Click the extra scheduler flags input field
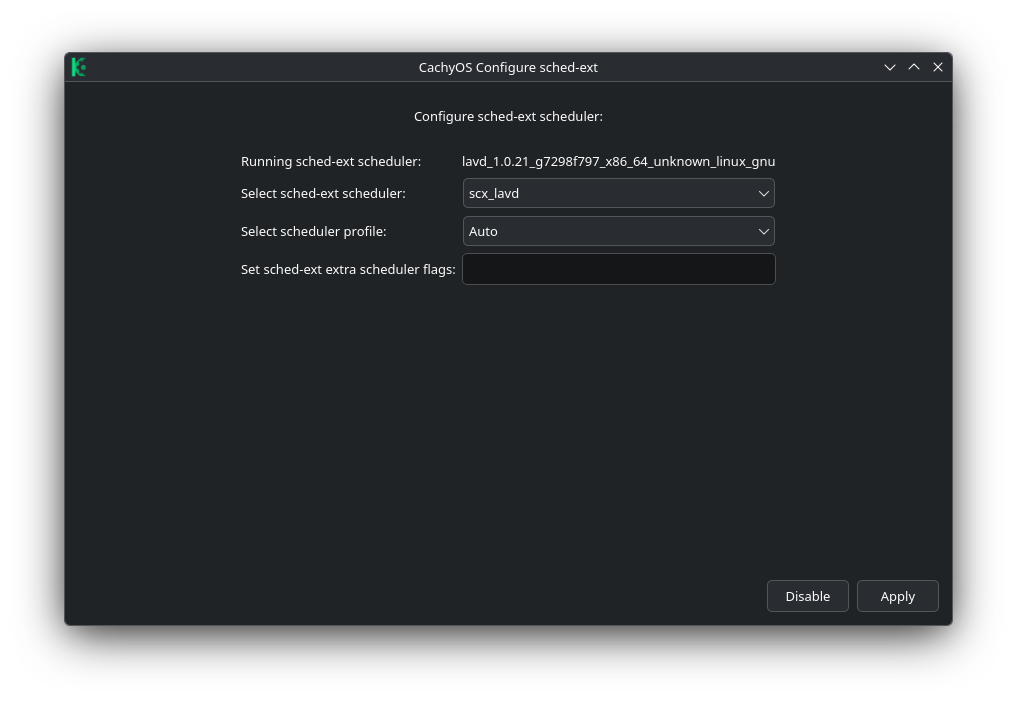 (618, 268)
